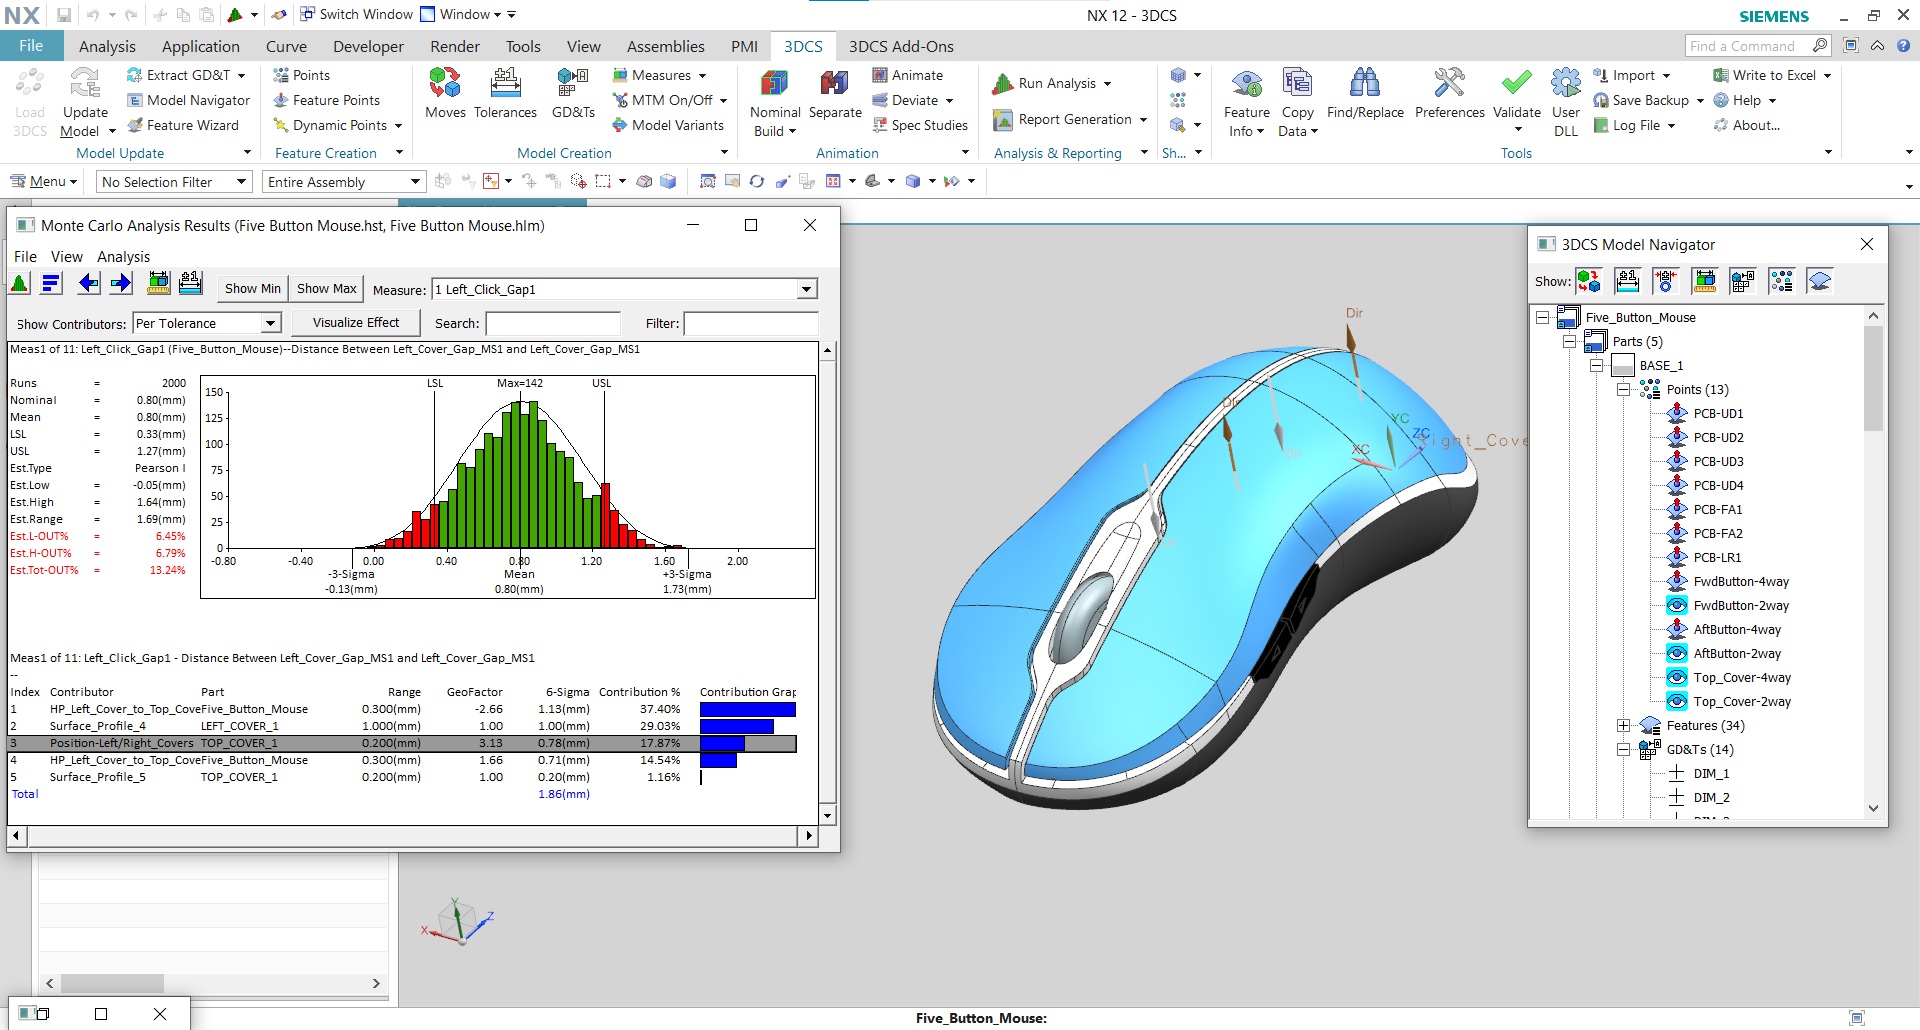Viewport: 1920px width, 1030px height.
Task: Toggle tolerances display in Model Navigator
Action: [1627, 281]
